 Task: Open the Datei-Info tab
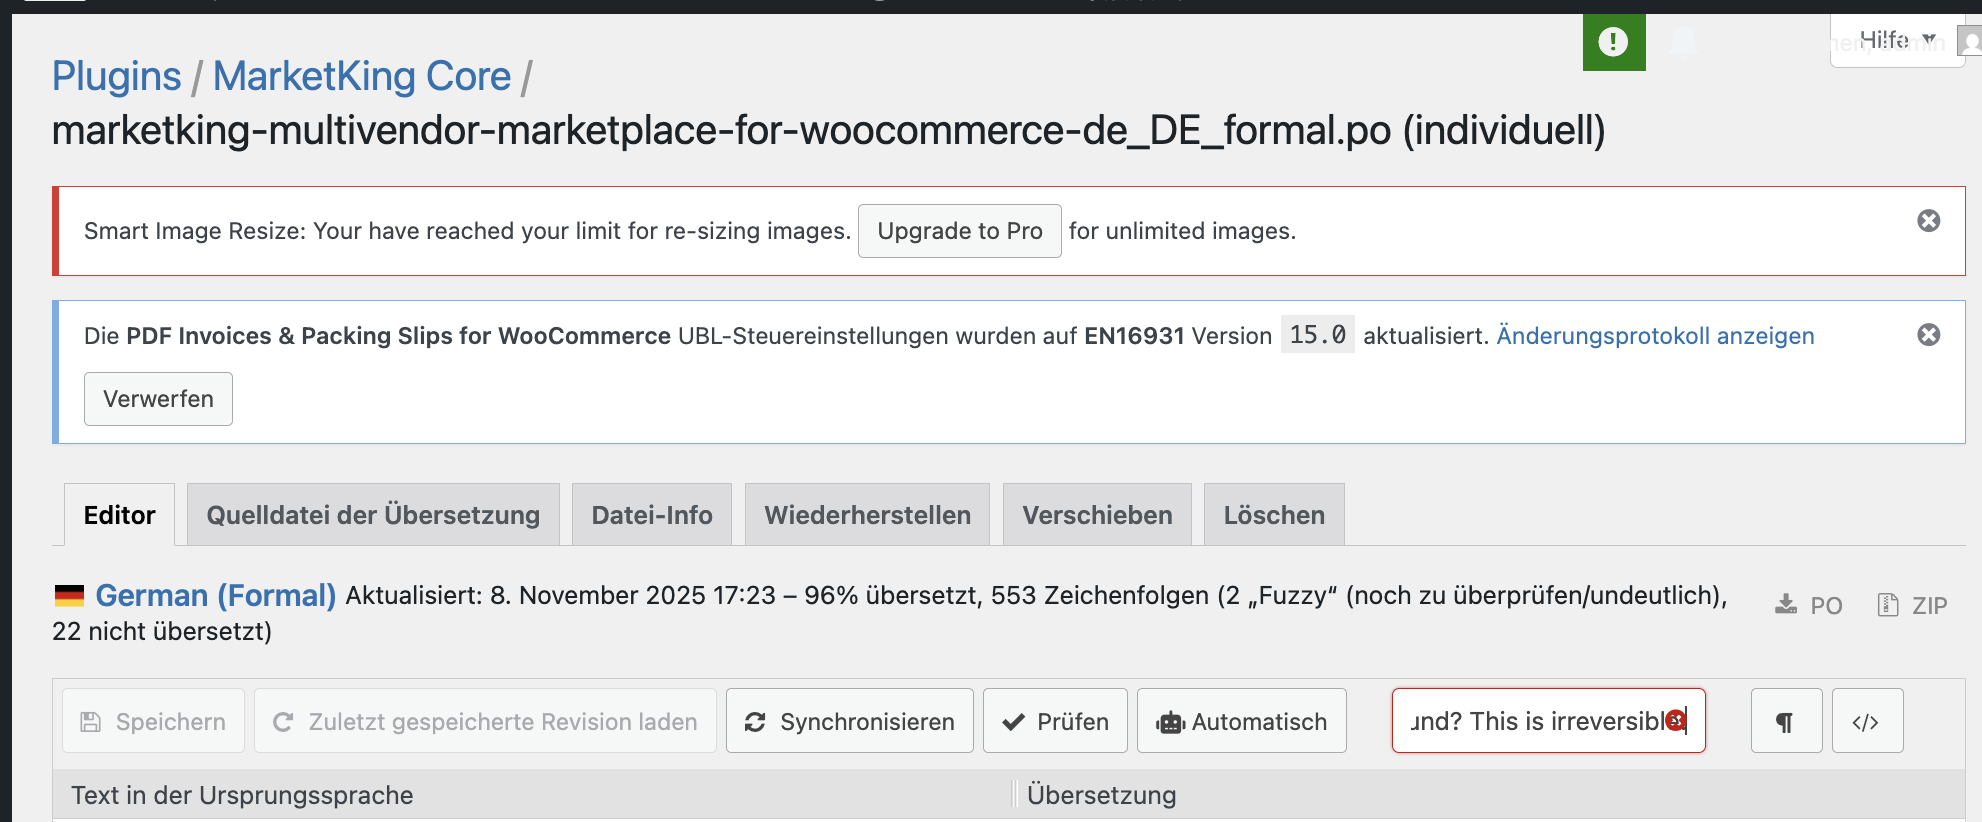coord(651,515)
